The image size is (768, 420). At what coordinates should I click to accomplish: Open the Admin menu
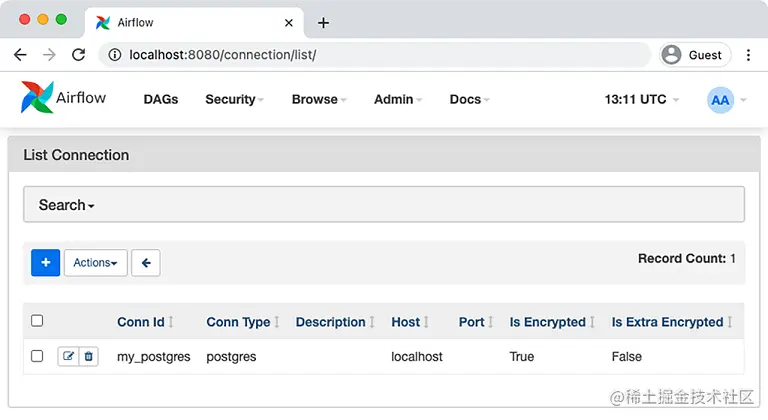point(397,99)
